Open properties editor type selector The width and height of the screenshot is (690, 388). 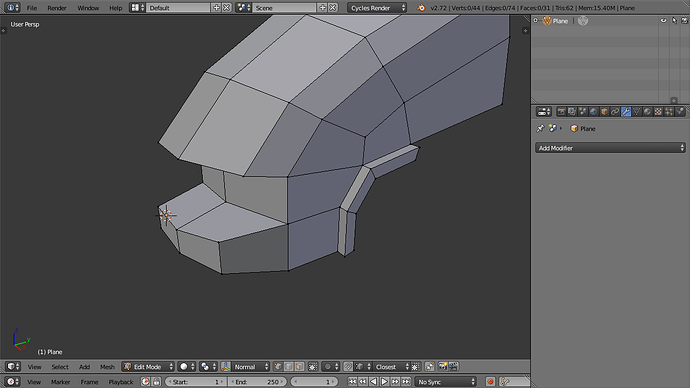544,112
